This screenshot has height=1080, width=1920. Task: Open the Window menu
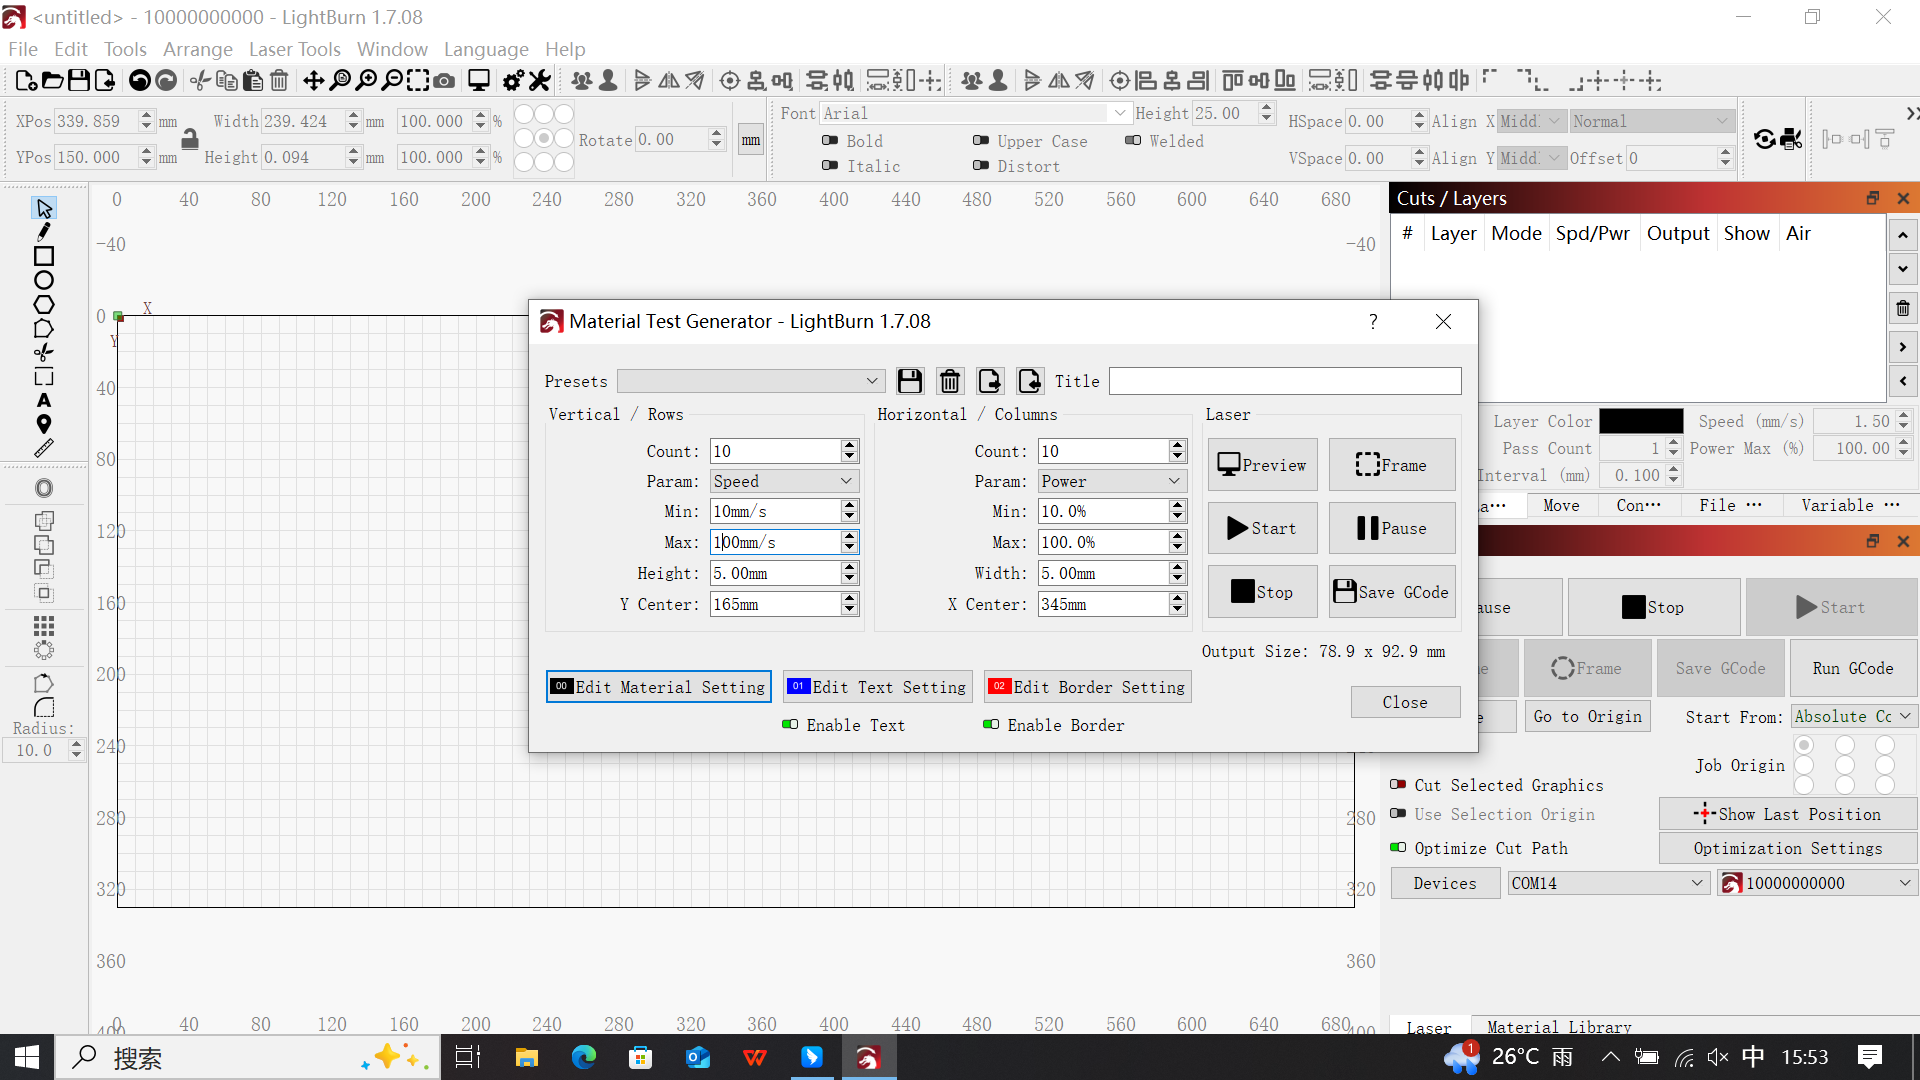(x=392, y=49)
